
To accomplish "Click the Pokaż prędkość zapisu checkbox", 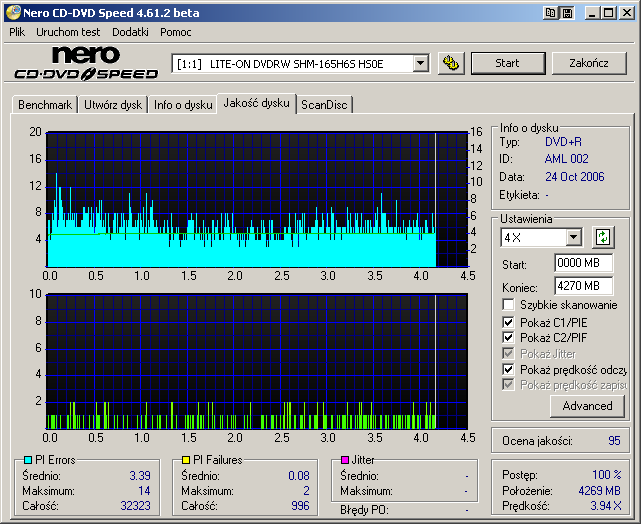I will coord(508,385).
